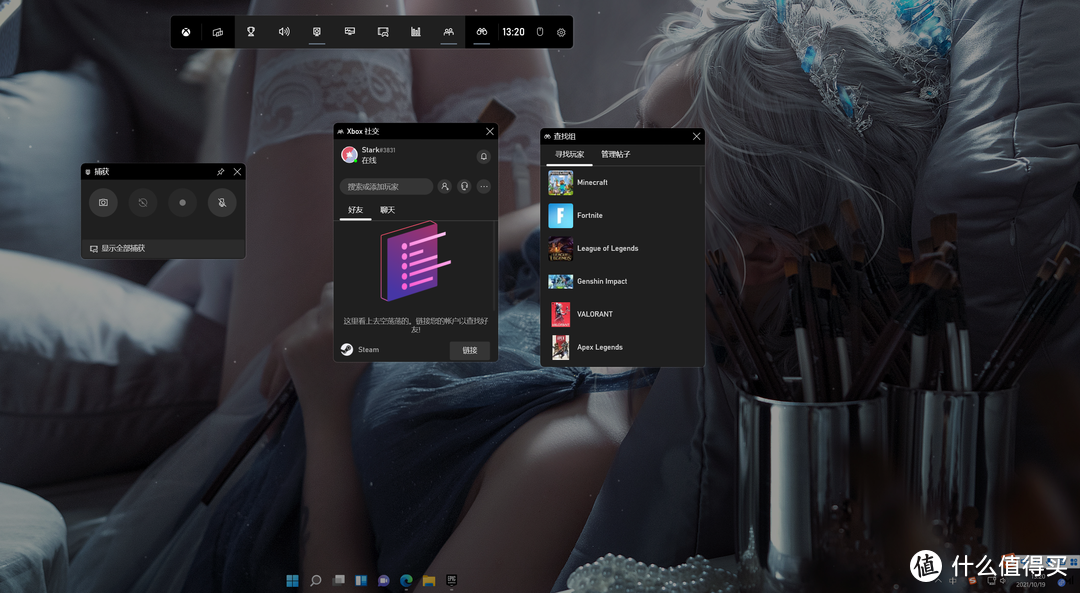Image resolution: width=1080 pixels, height=593 pixels.
Task: Open Game Bar settings via gear icon
Action: (x=560, y=32)
